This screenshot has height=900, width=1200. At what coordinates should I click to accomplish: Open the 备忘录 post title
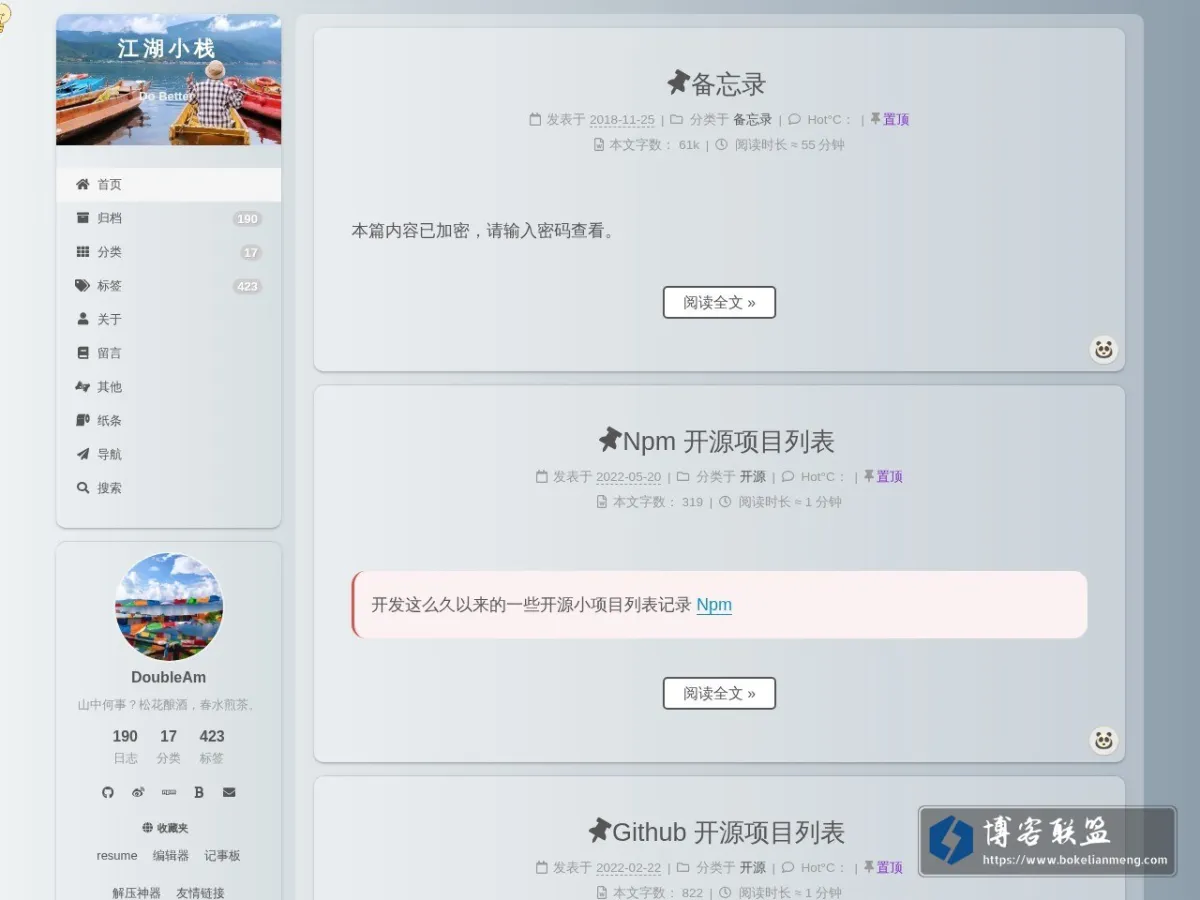[729, 84]
